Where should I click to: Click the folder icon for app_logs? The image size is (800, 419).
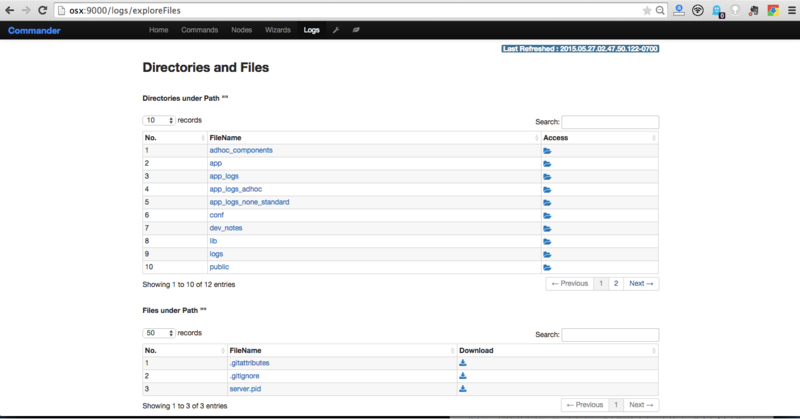[547, 176]
